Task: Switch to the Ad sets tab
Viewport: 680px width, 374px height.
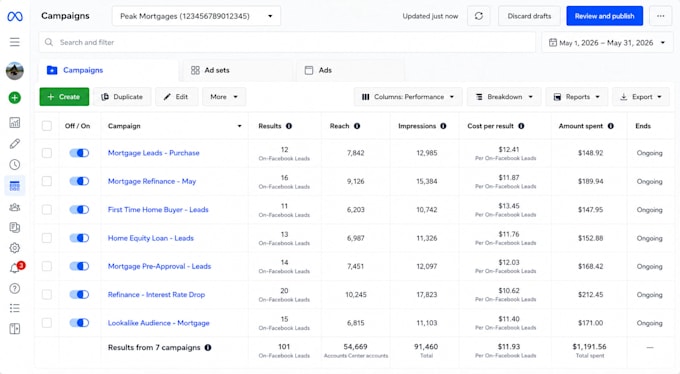Action: click(210, 70)
